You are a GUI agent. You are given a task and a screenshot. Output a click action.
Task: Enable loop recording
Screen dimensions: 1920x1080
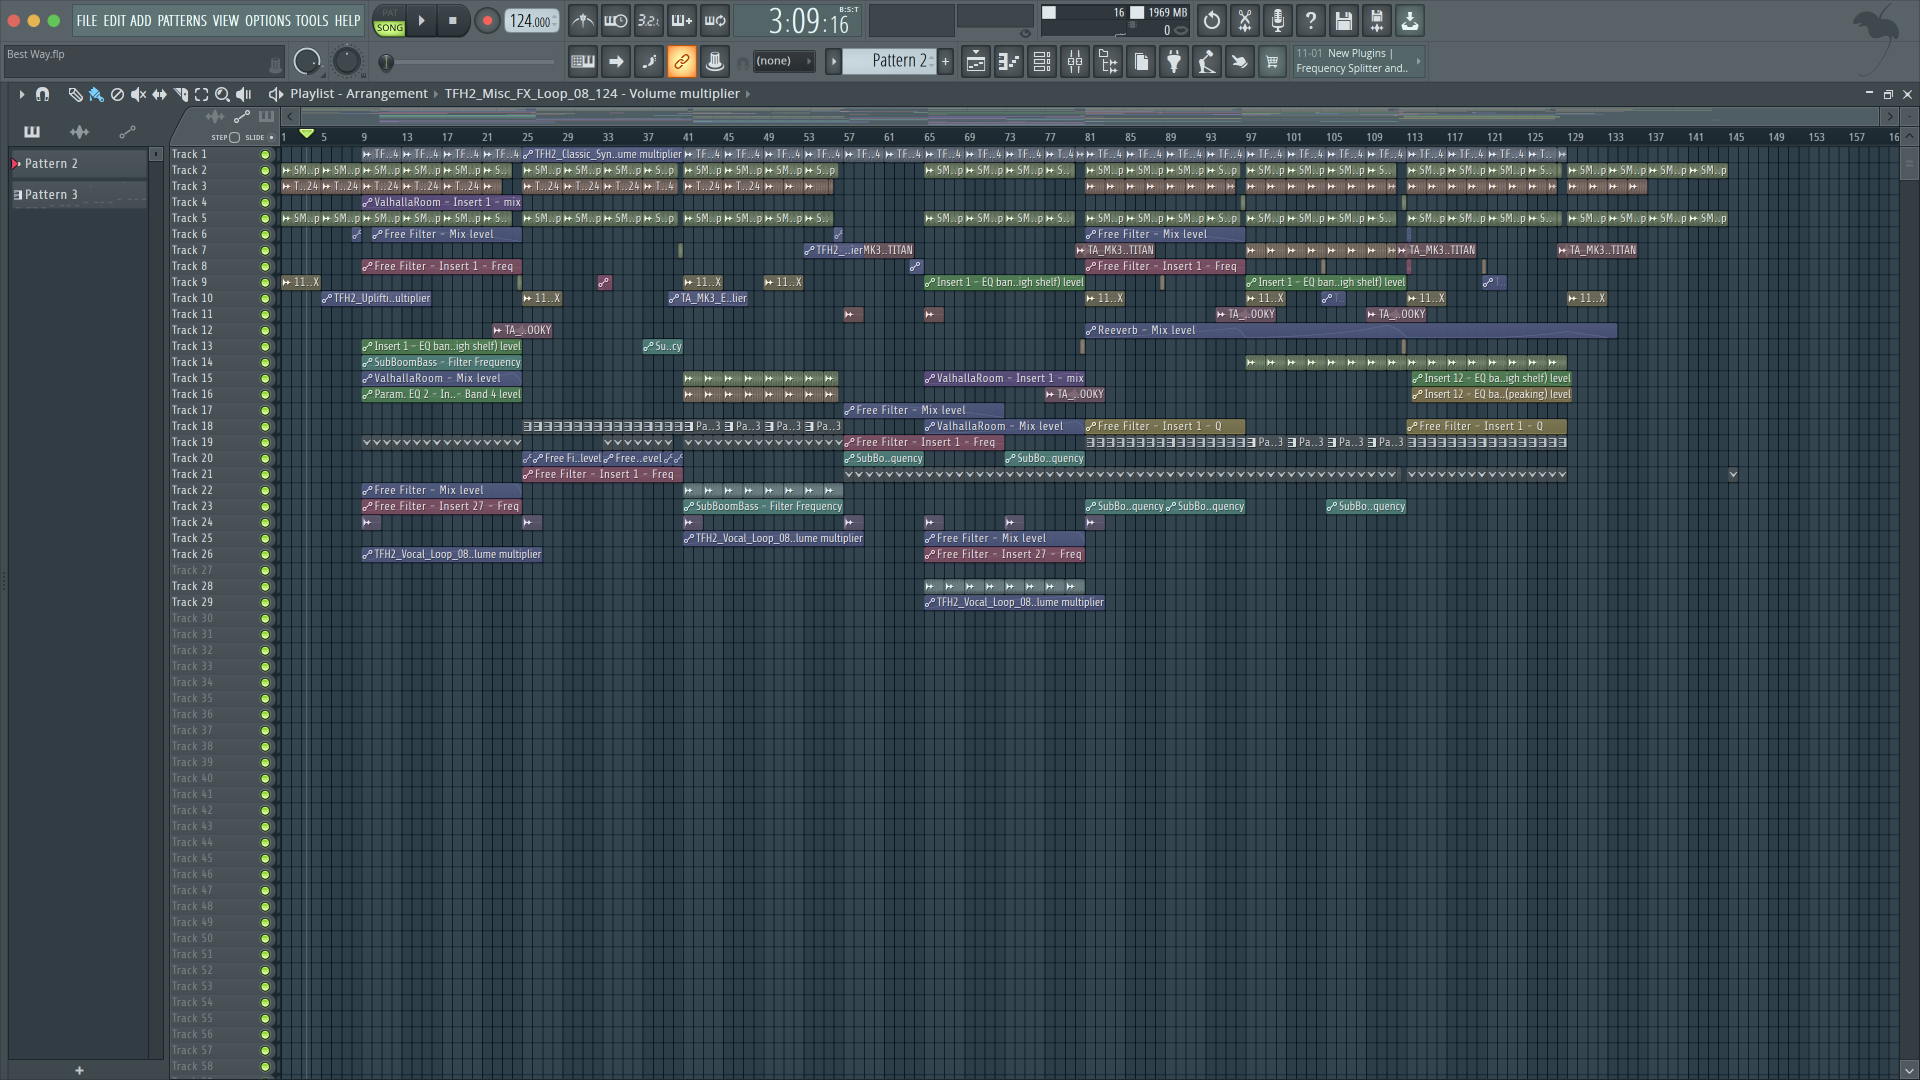tap(715, 20)
